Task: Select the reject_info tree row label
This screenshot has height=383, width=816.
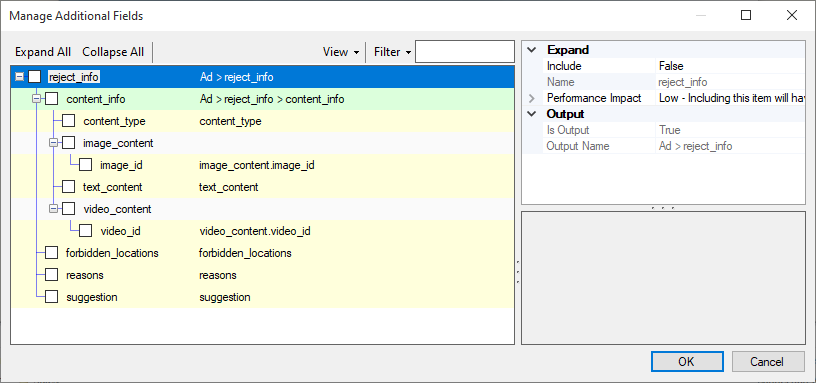Action: click(x=73, y=77)
